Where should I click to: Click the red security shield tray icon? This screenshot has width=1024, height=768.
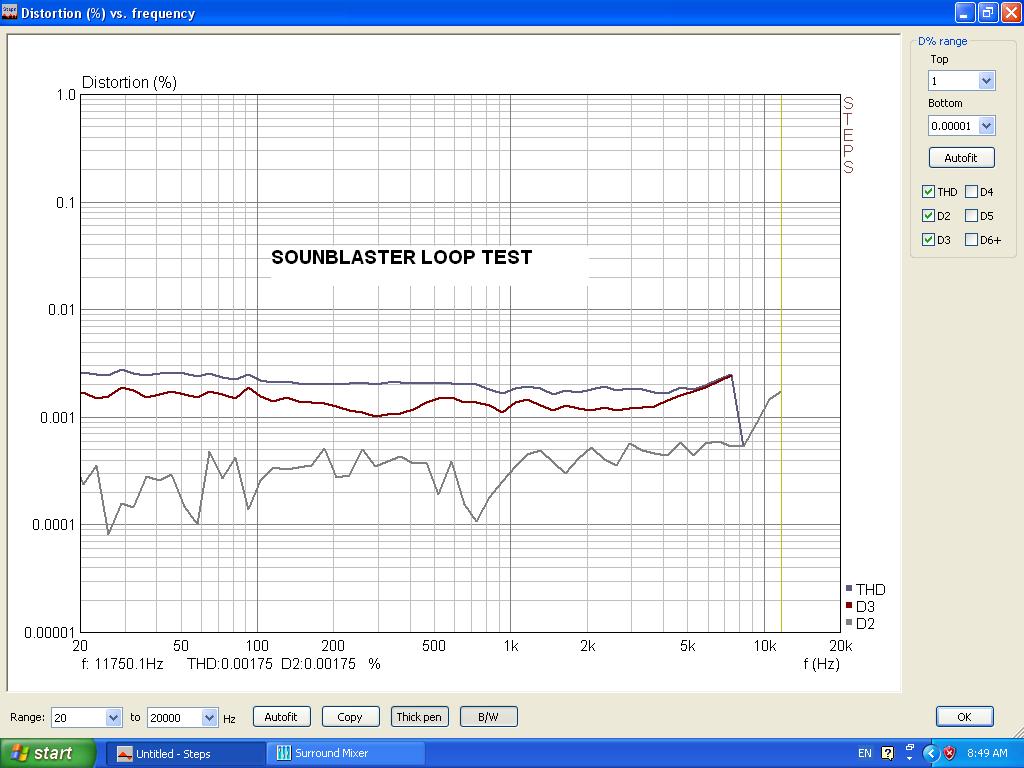click(950, 753)
